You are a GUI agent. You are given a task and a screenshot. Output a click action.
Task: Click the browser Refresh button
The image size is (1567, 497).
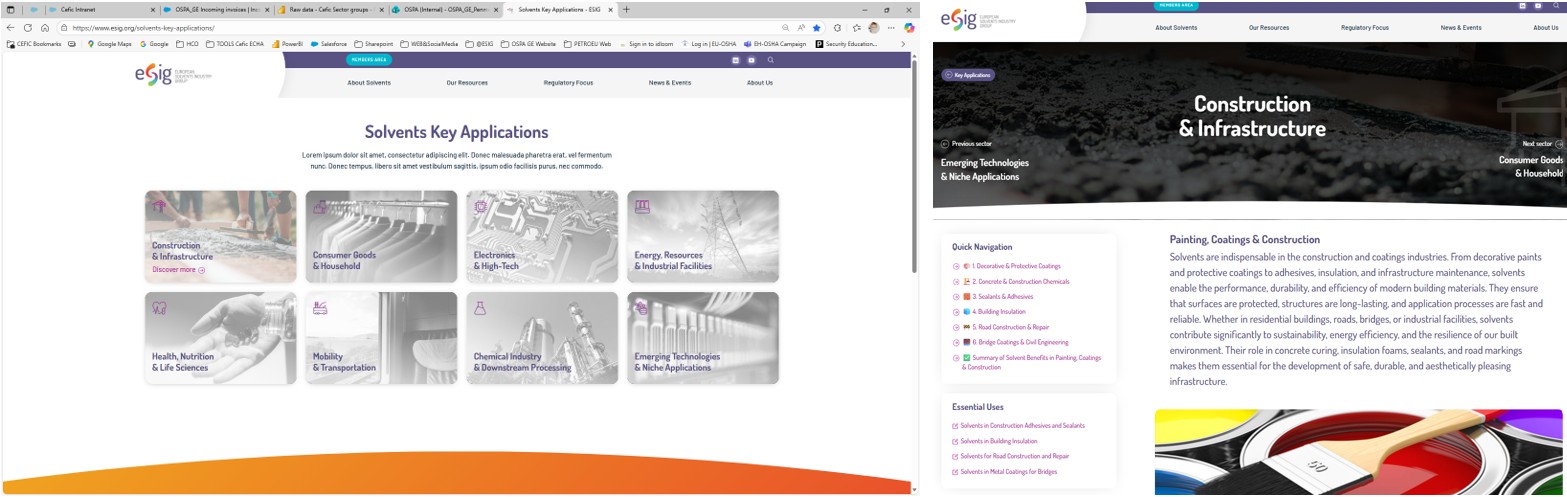[28, 28]
